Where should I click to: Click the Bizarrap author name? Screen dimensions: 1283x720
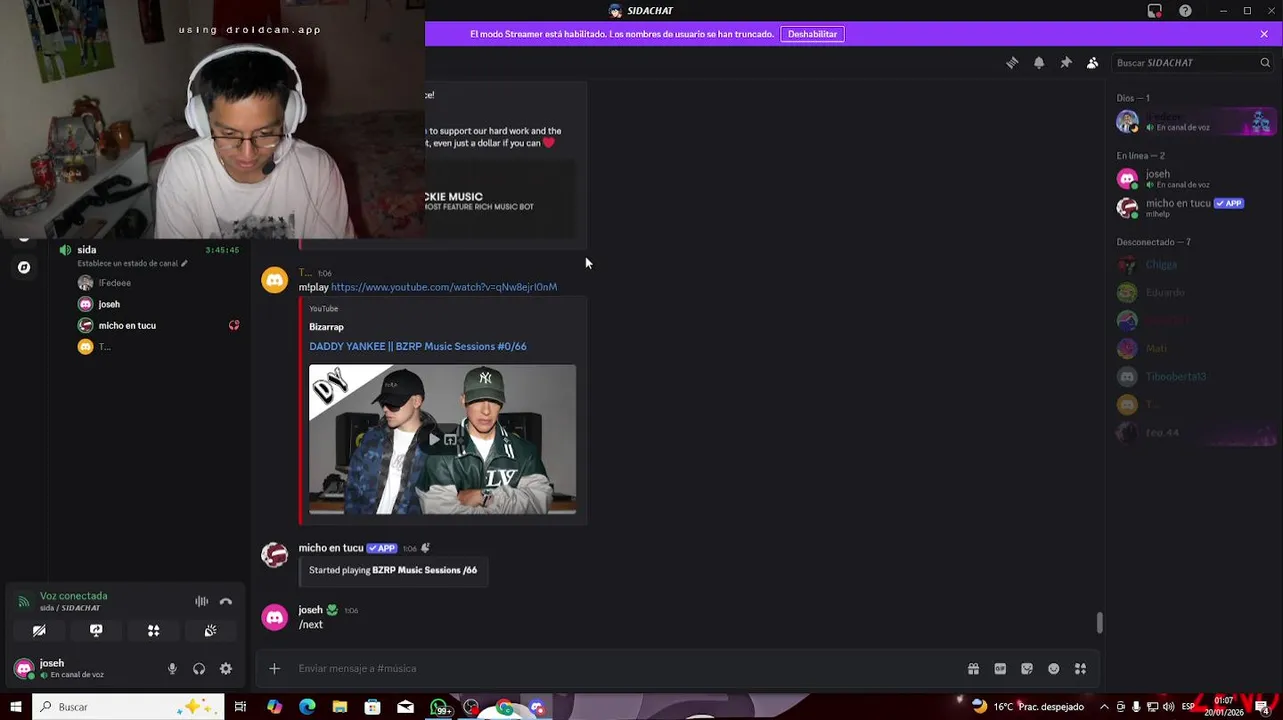pos(326,327)
